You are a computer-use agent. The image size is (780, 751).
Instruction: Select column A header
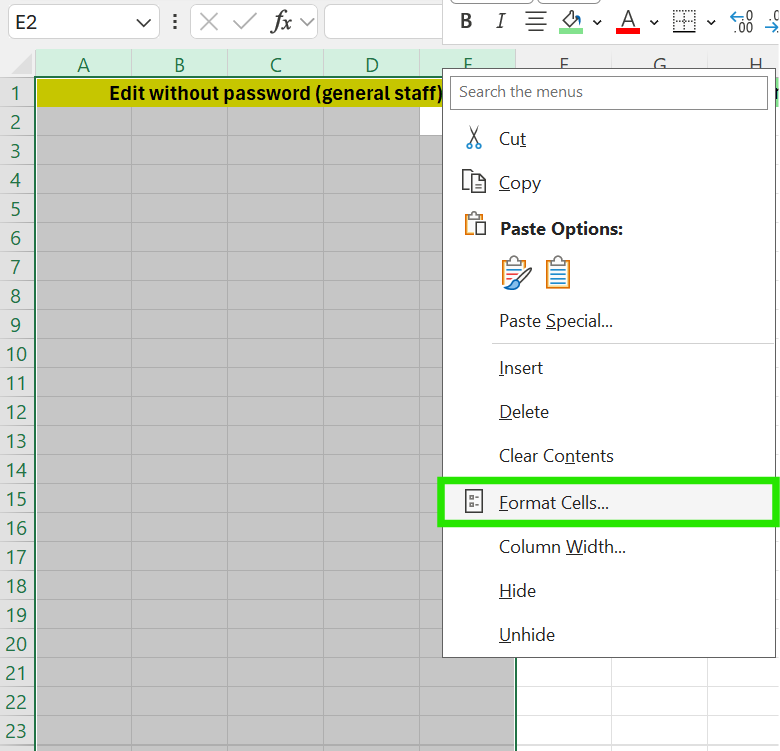(84, 64)
